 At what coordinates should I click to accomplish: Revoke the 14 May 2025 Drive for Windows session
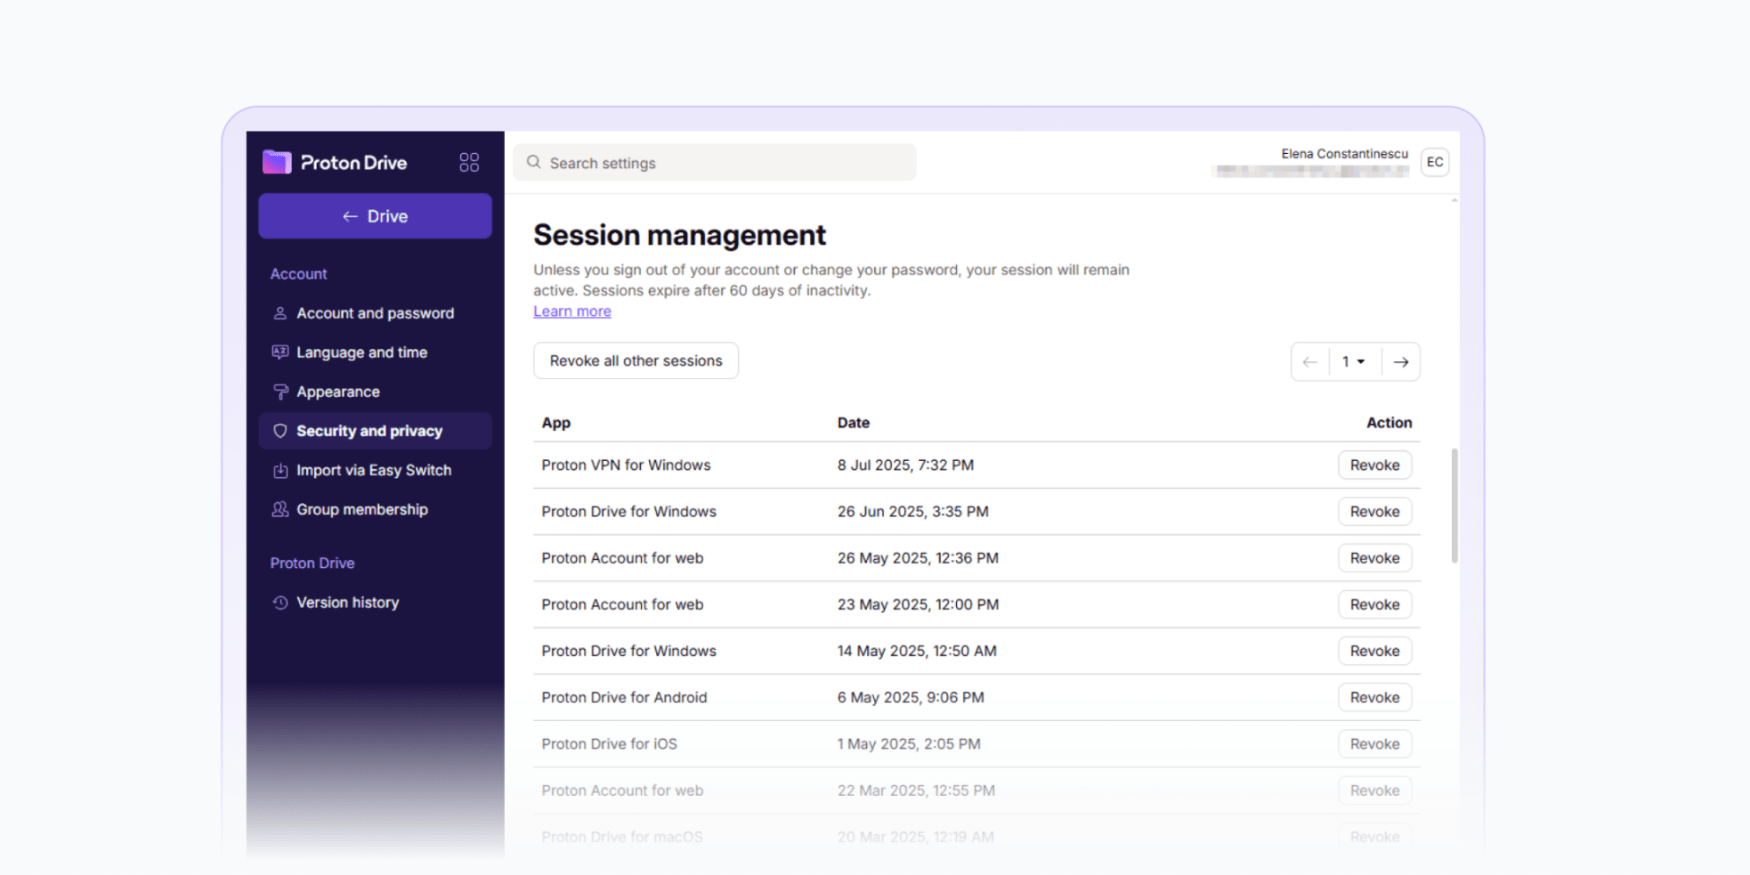click(x=1375, y=651)
